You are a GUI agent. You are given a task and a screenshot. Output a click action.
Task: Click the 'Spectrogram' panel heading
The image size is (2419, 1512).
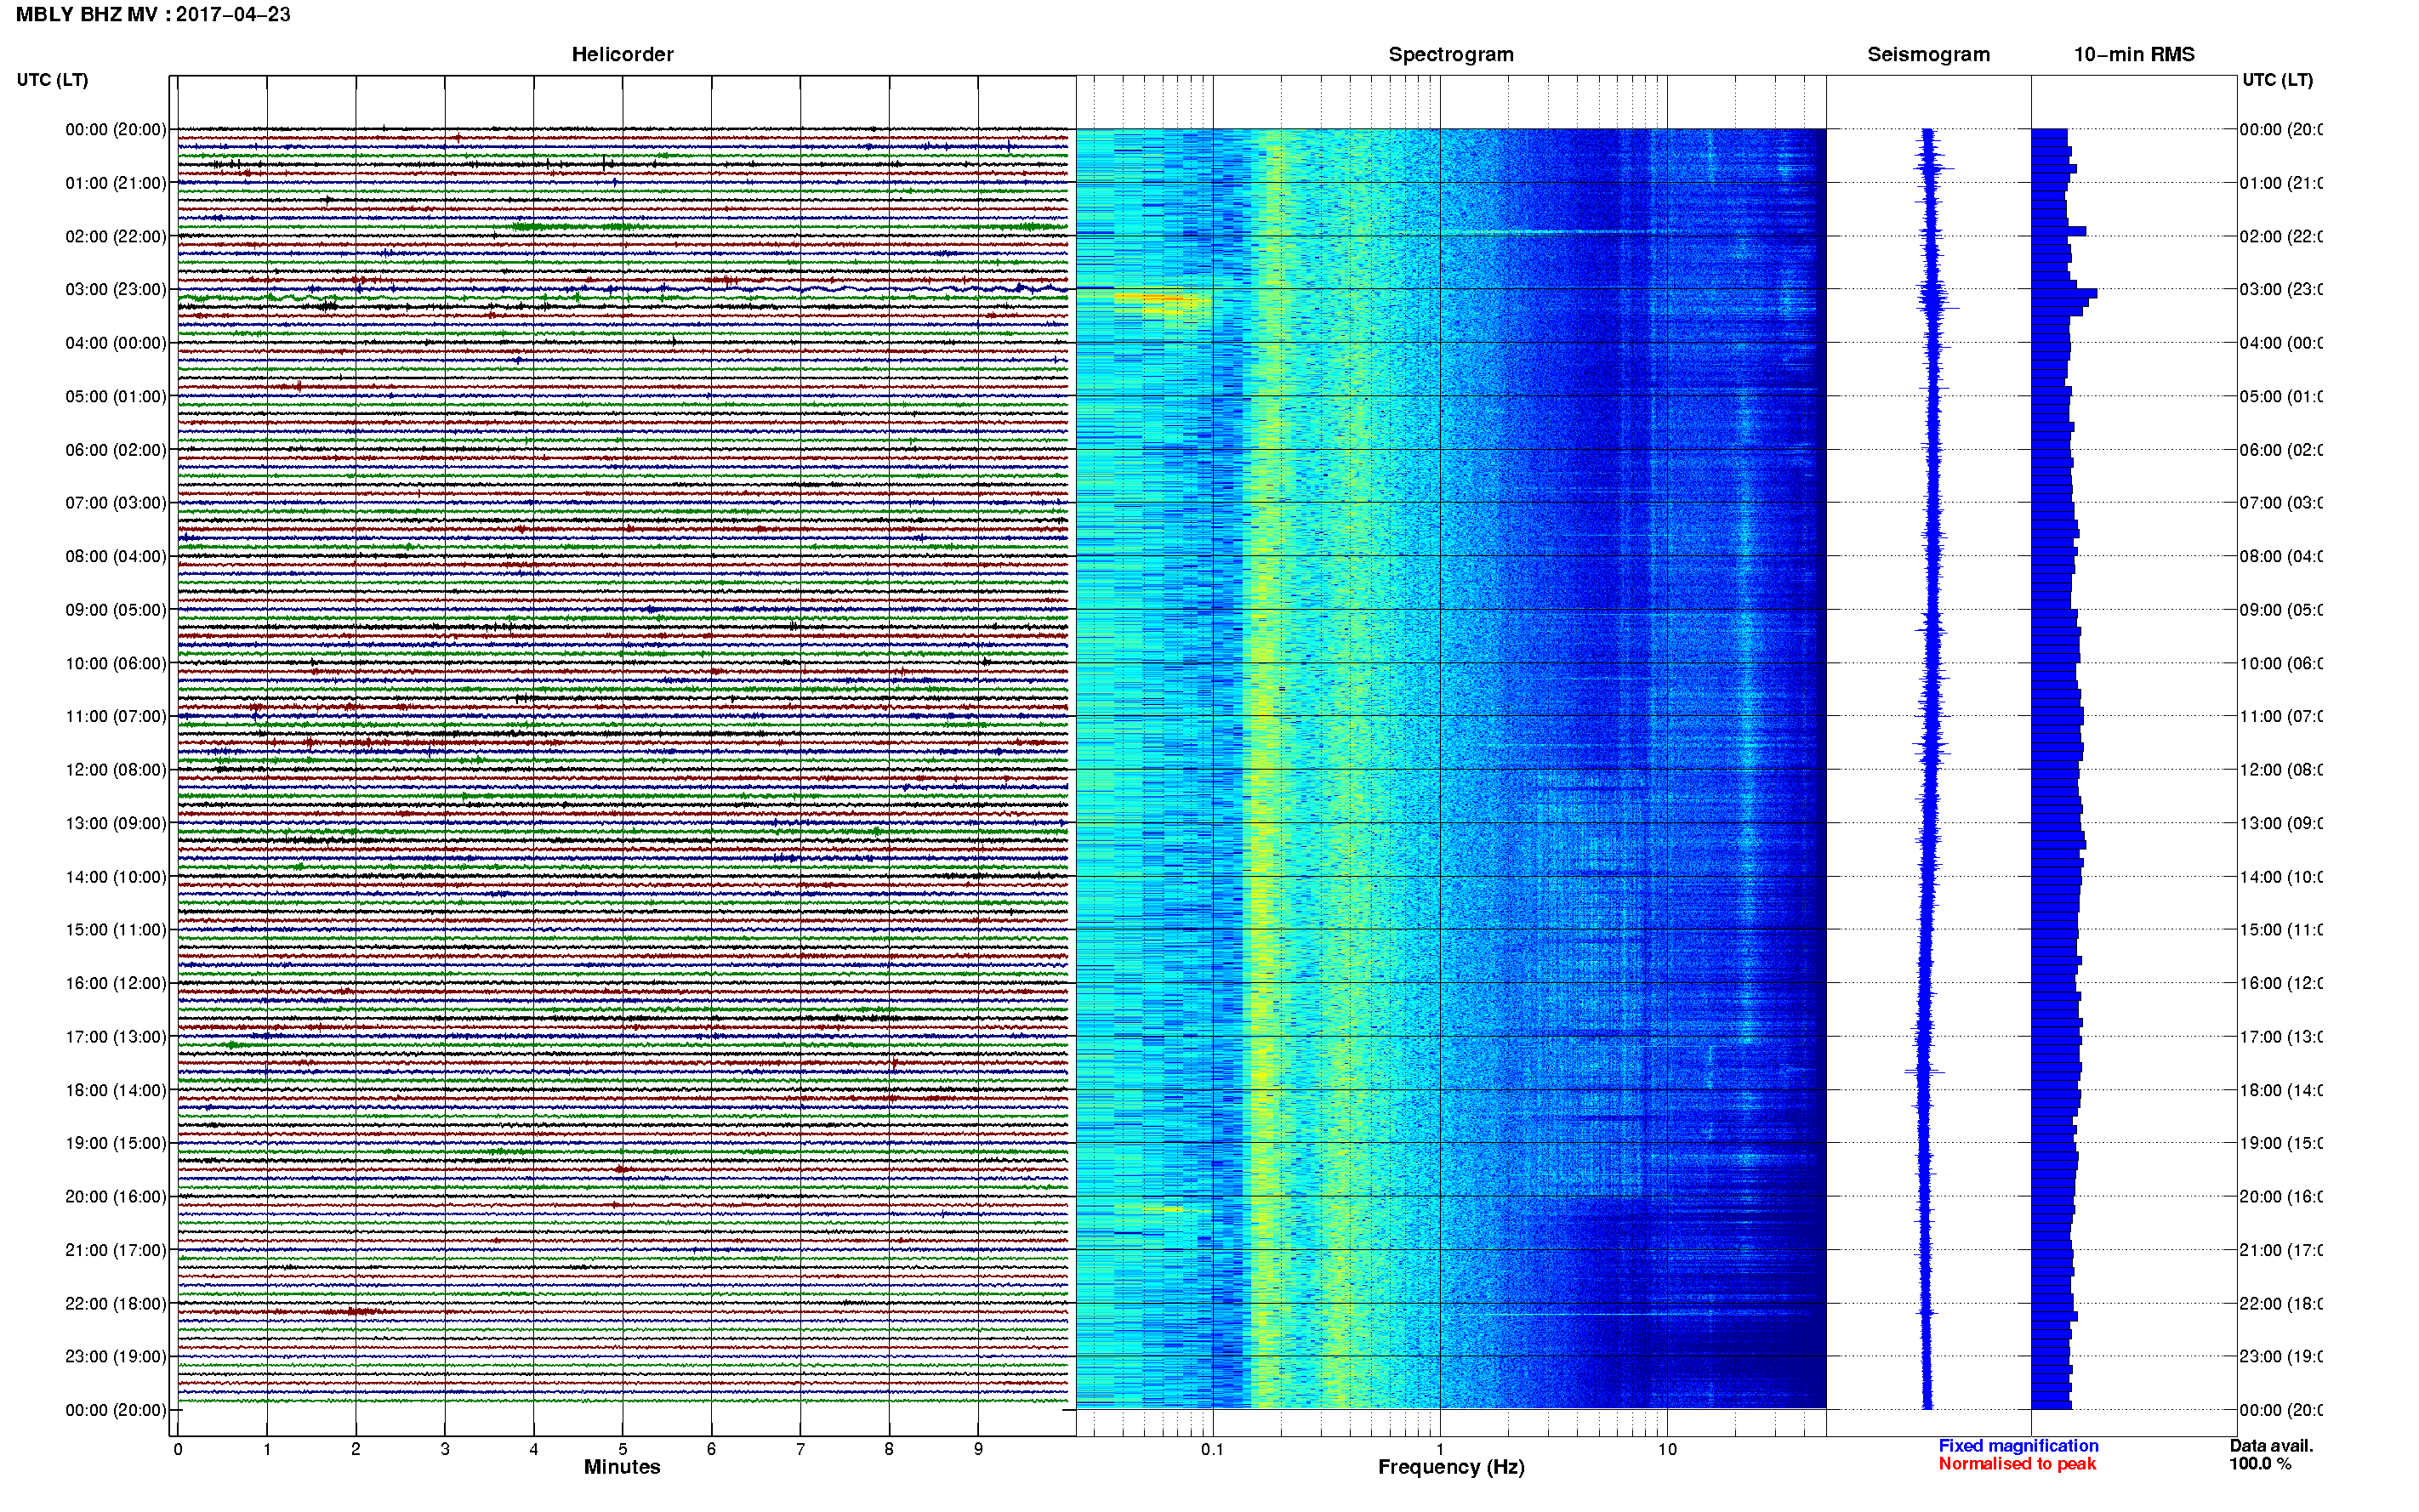click(x=1451, y=54)
